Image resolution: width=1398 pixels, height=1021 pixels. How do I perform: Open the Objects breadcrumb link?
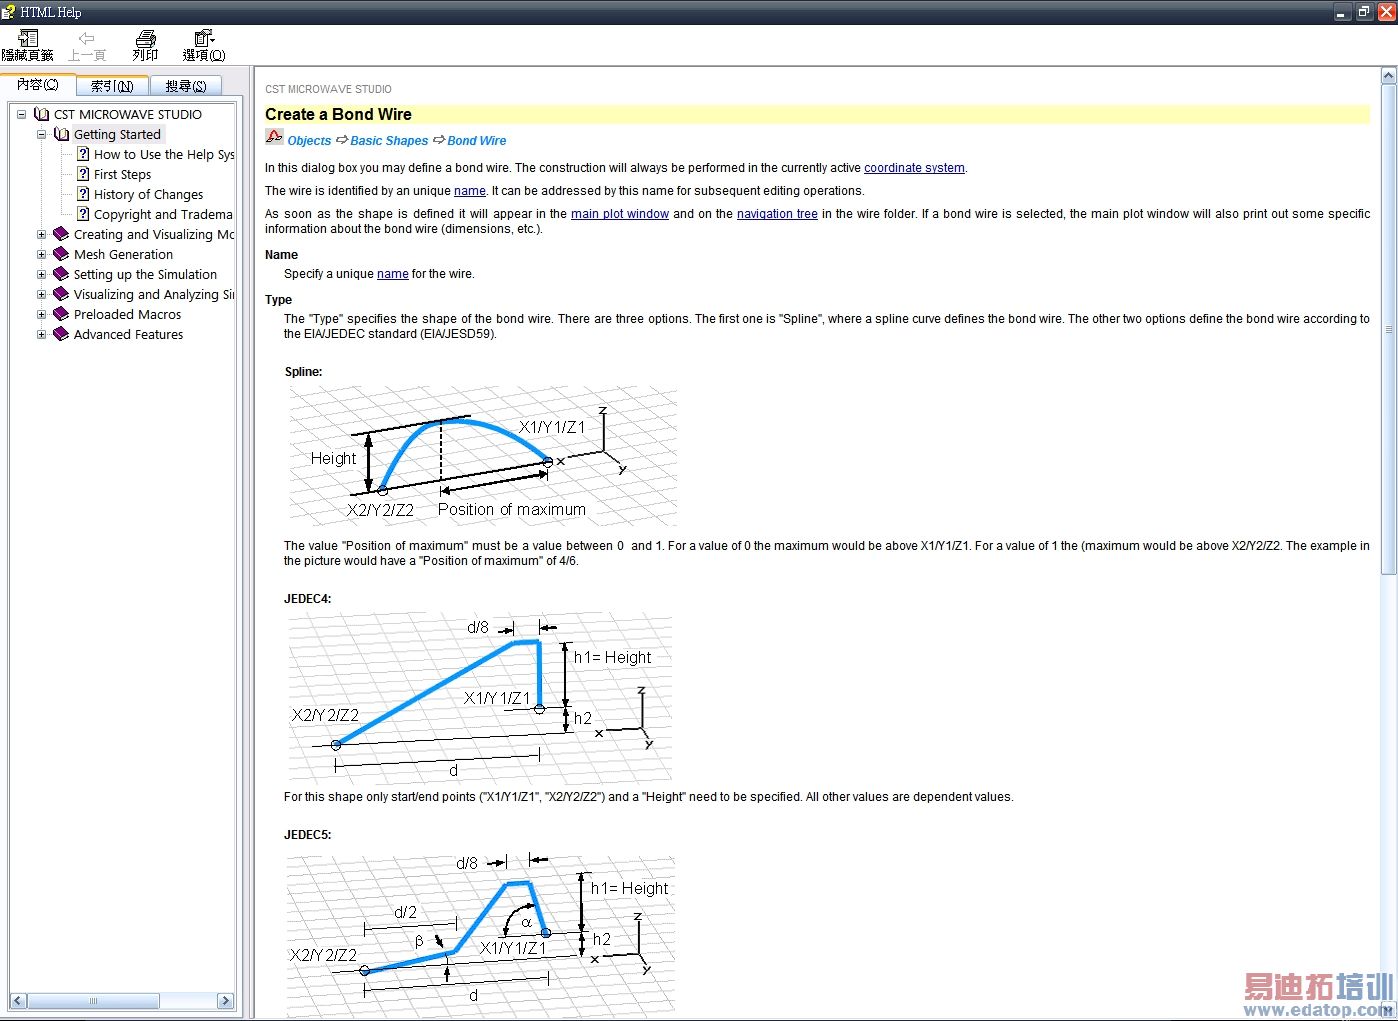309,141
